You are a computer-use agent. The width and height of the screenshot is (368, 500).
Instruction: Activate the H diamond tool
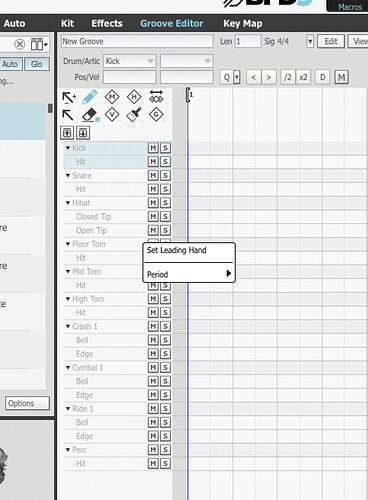[x=134, y=97]
